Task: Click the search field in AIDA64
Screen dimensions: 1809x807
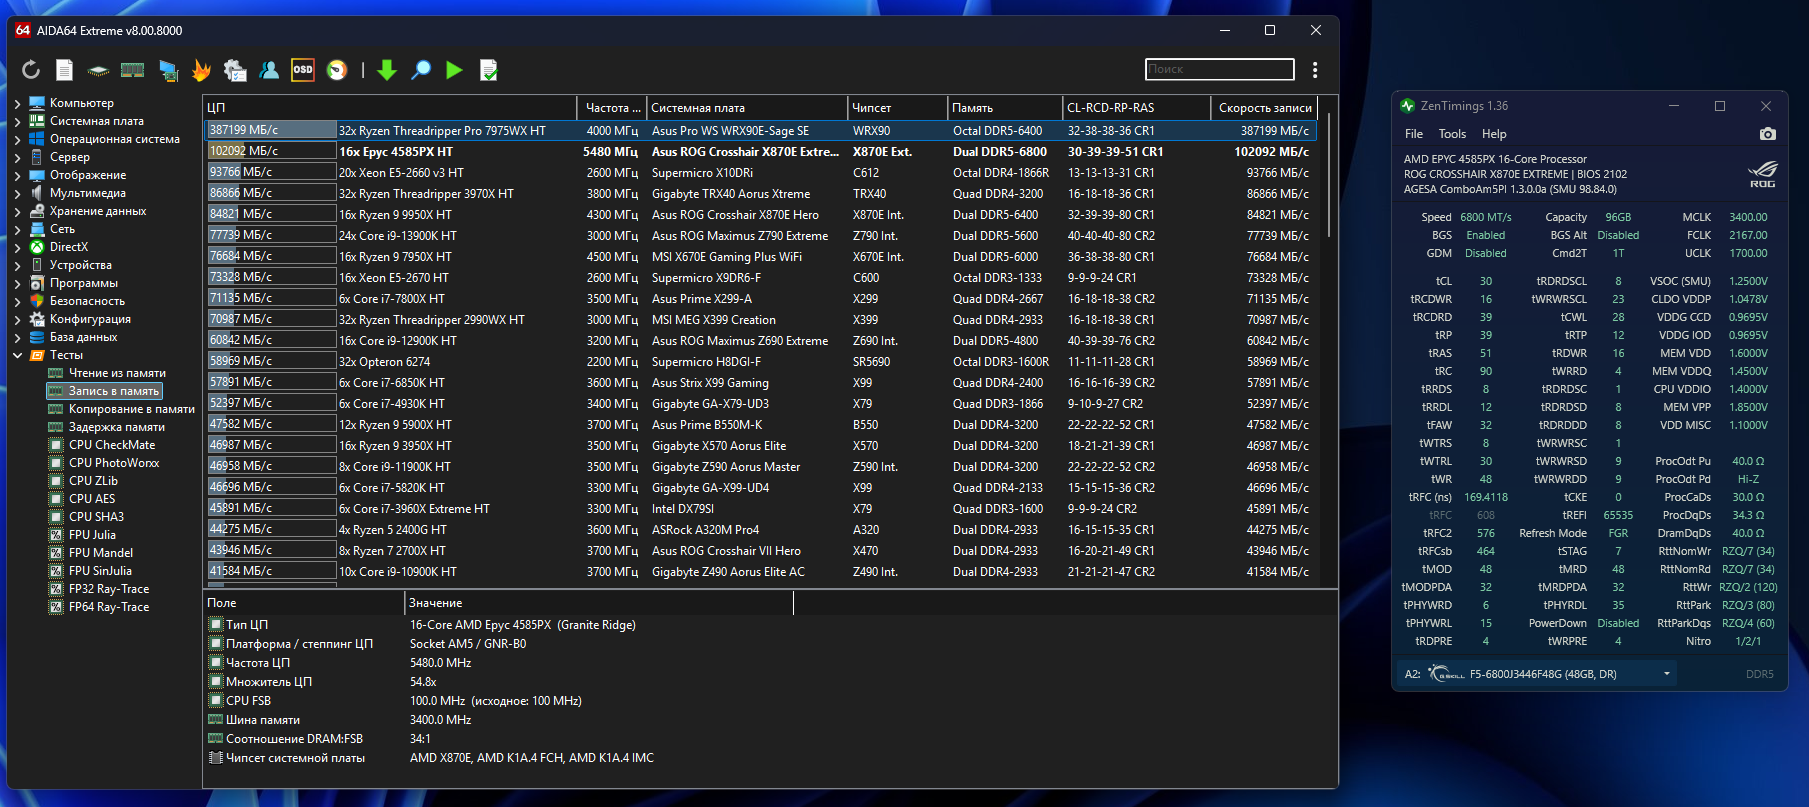Action: coord(1220,69)
